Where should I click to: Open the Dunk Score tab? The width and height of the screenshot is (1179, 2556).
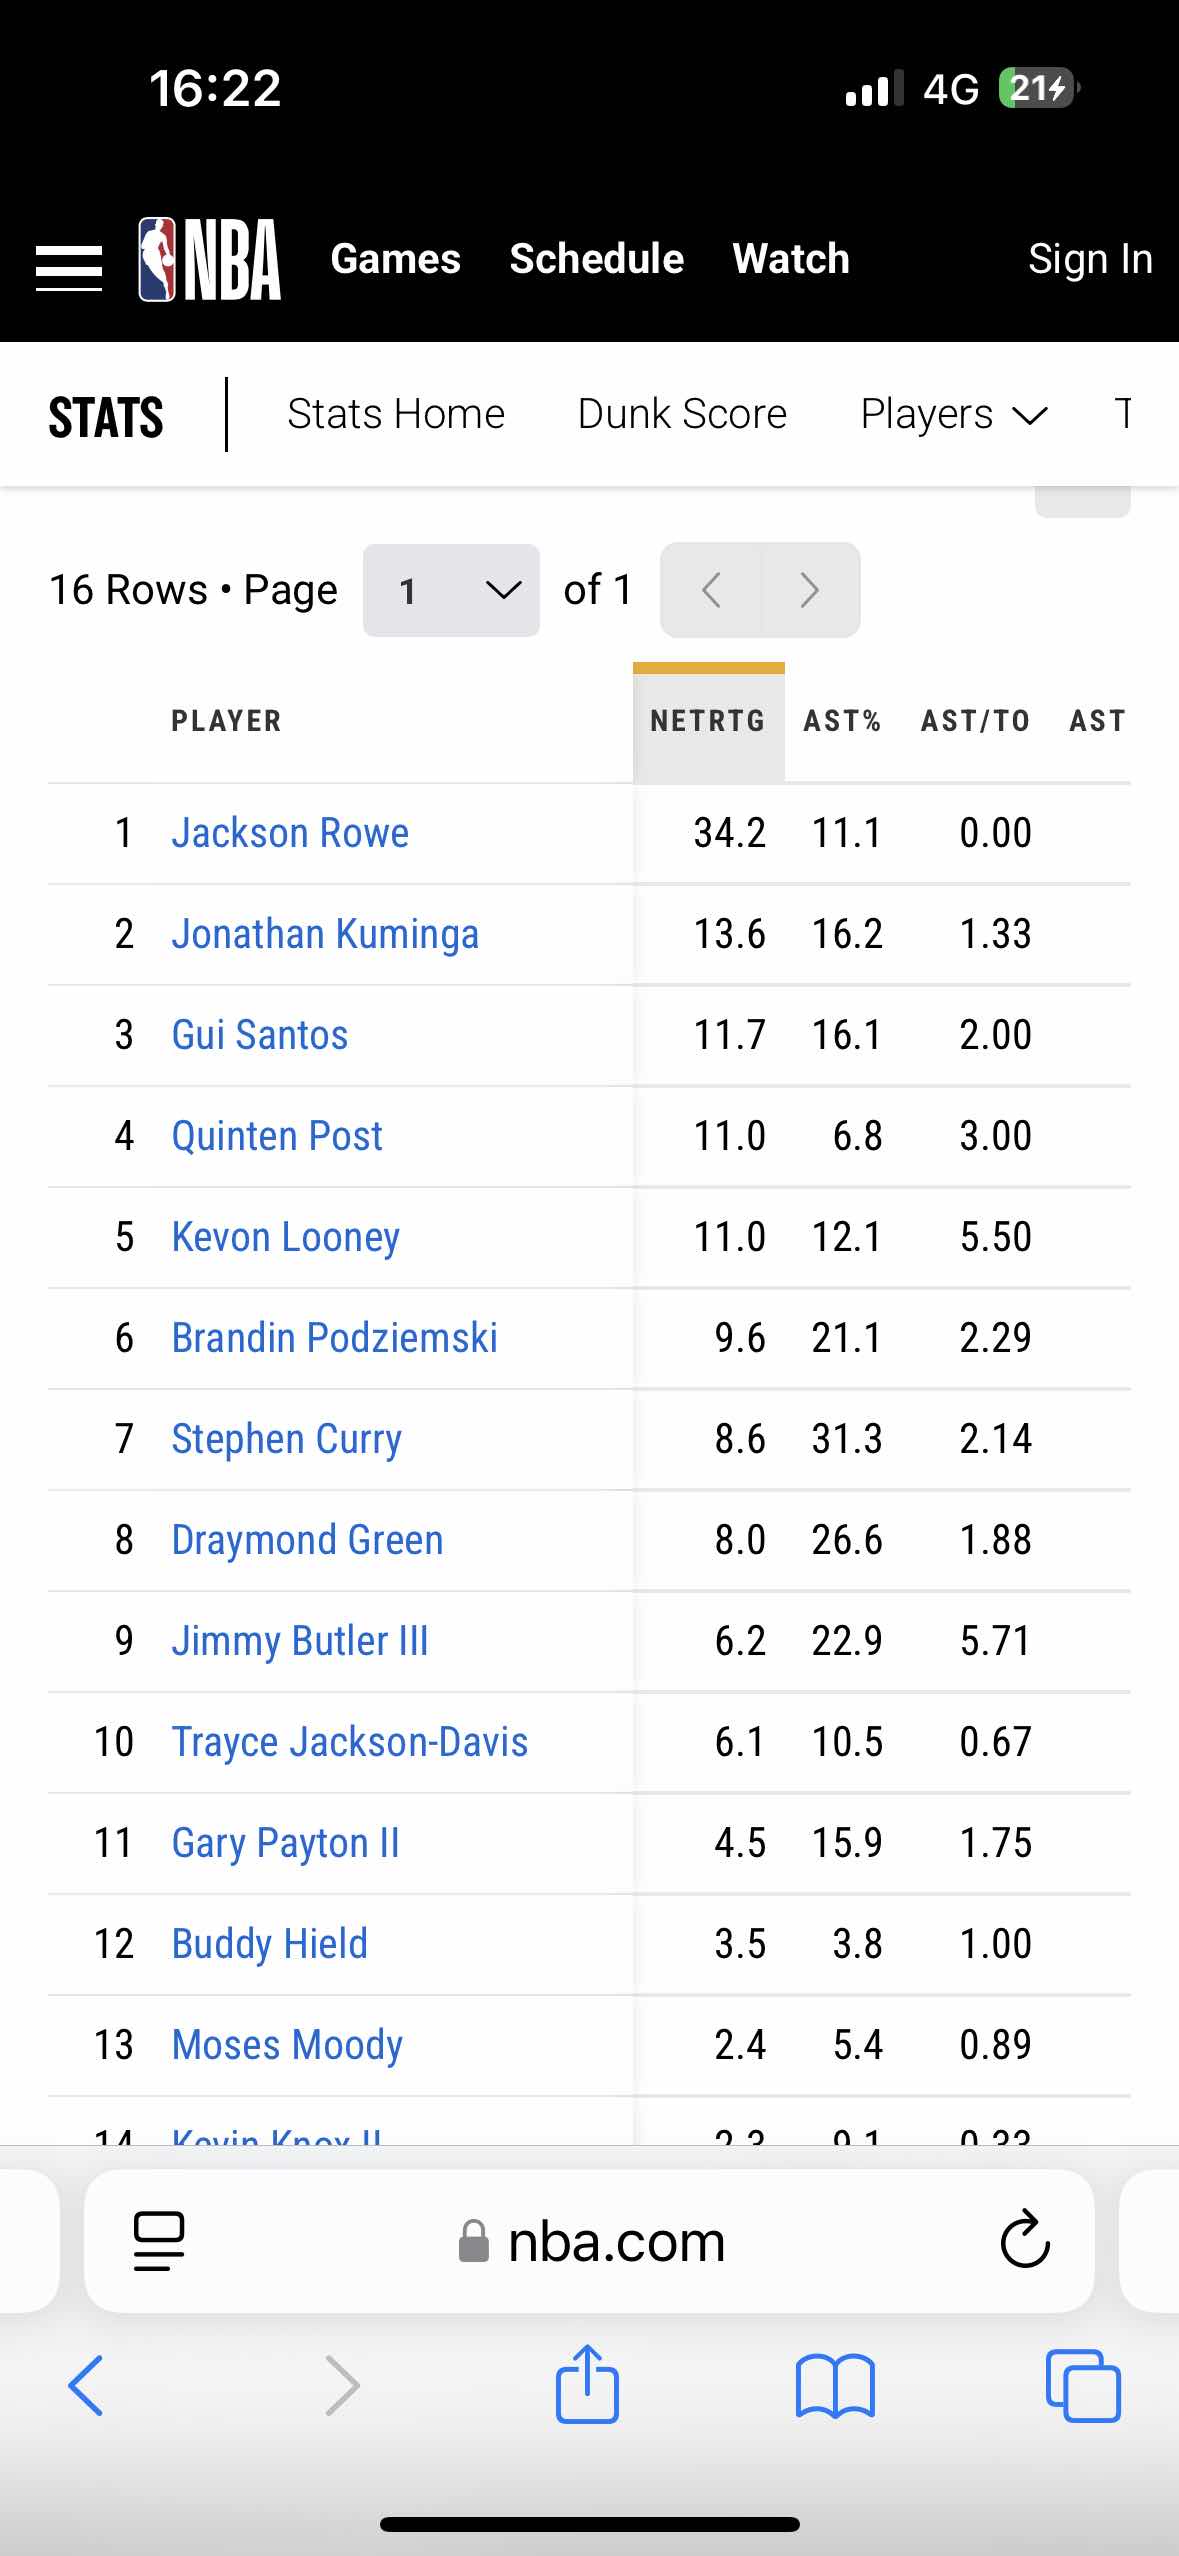[x=682, y=414]
